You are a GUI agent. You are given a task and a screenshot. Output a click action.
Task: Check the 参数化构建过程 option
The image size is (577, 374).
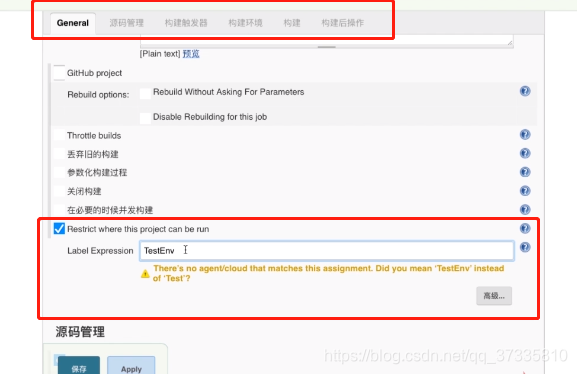59,172
